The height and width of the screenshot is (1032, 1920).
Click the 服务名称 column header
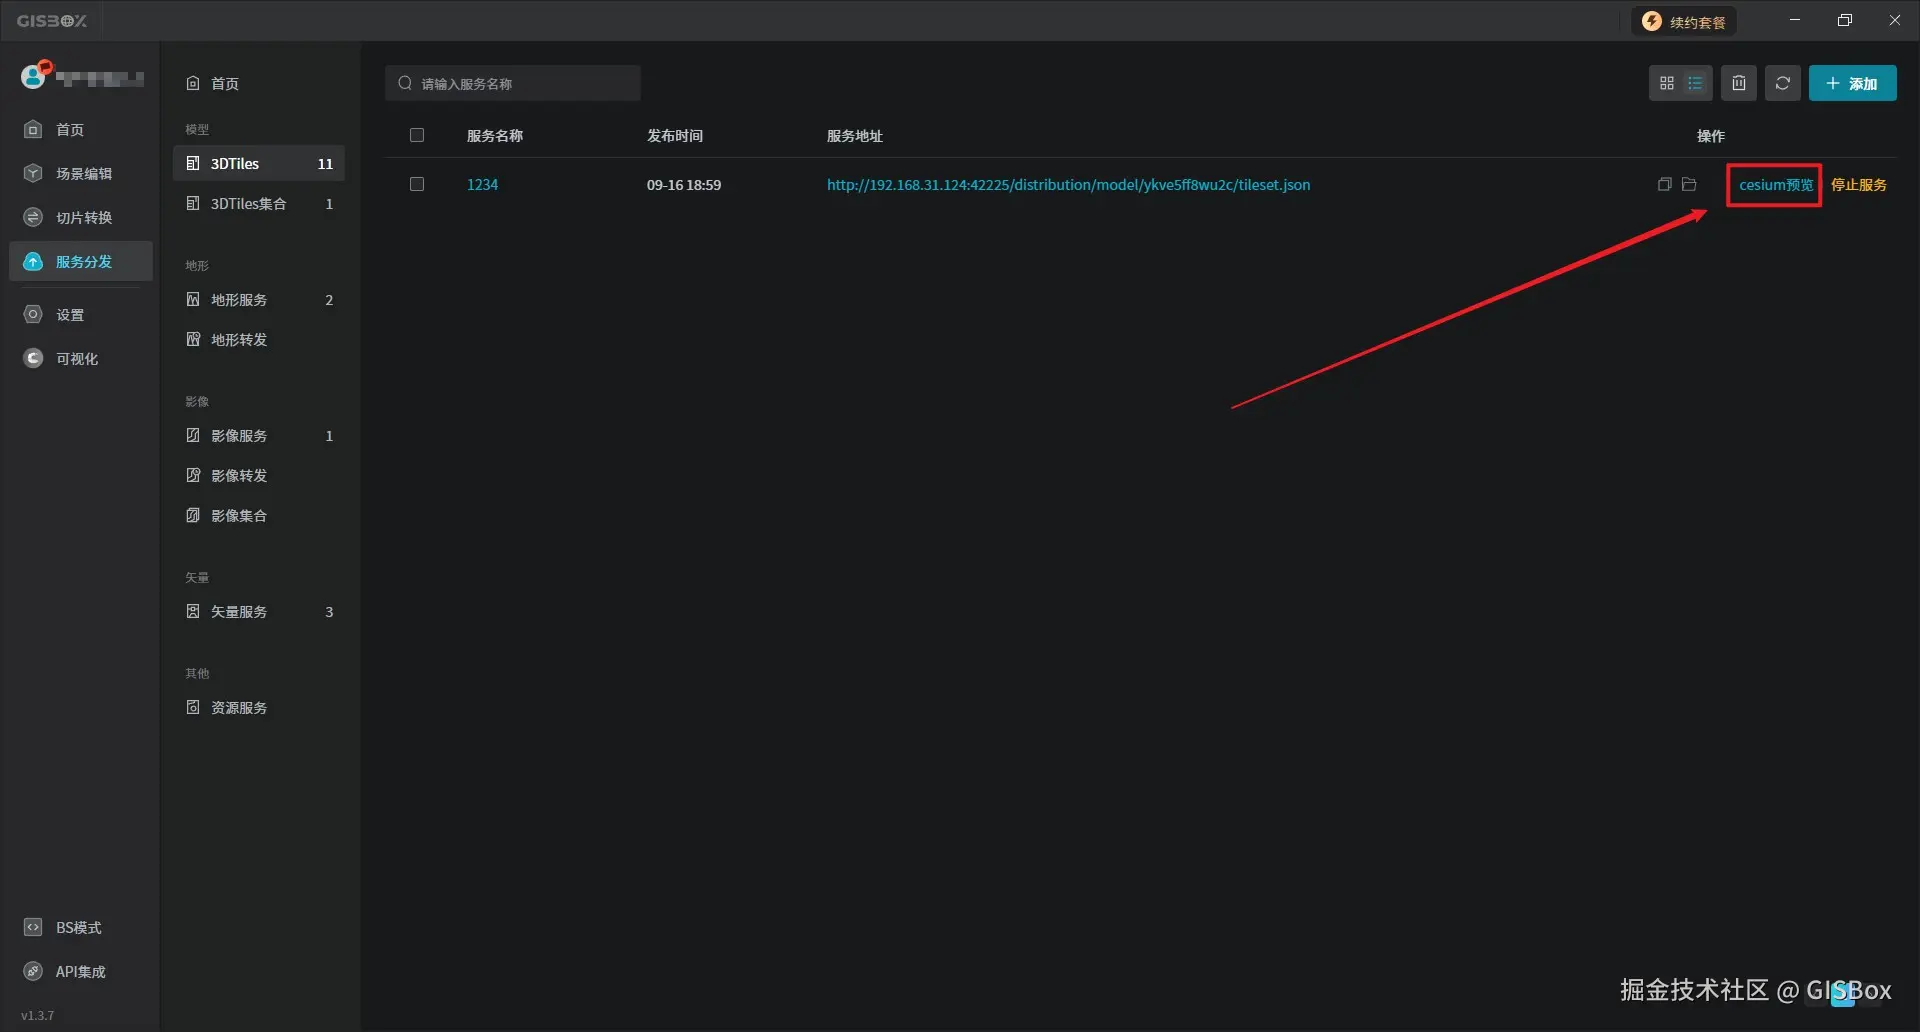495,136
